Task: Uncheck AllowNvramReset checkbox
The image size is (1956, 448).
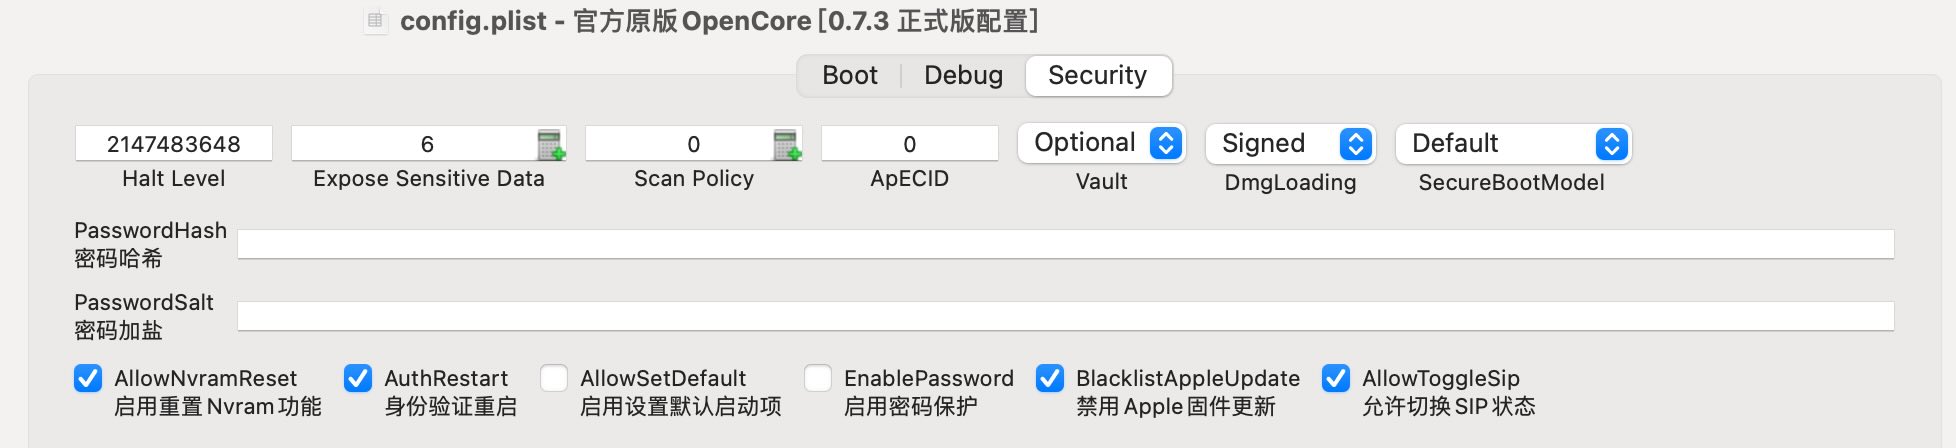Action: click(x=88, y=378)
